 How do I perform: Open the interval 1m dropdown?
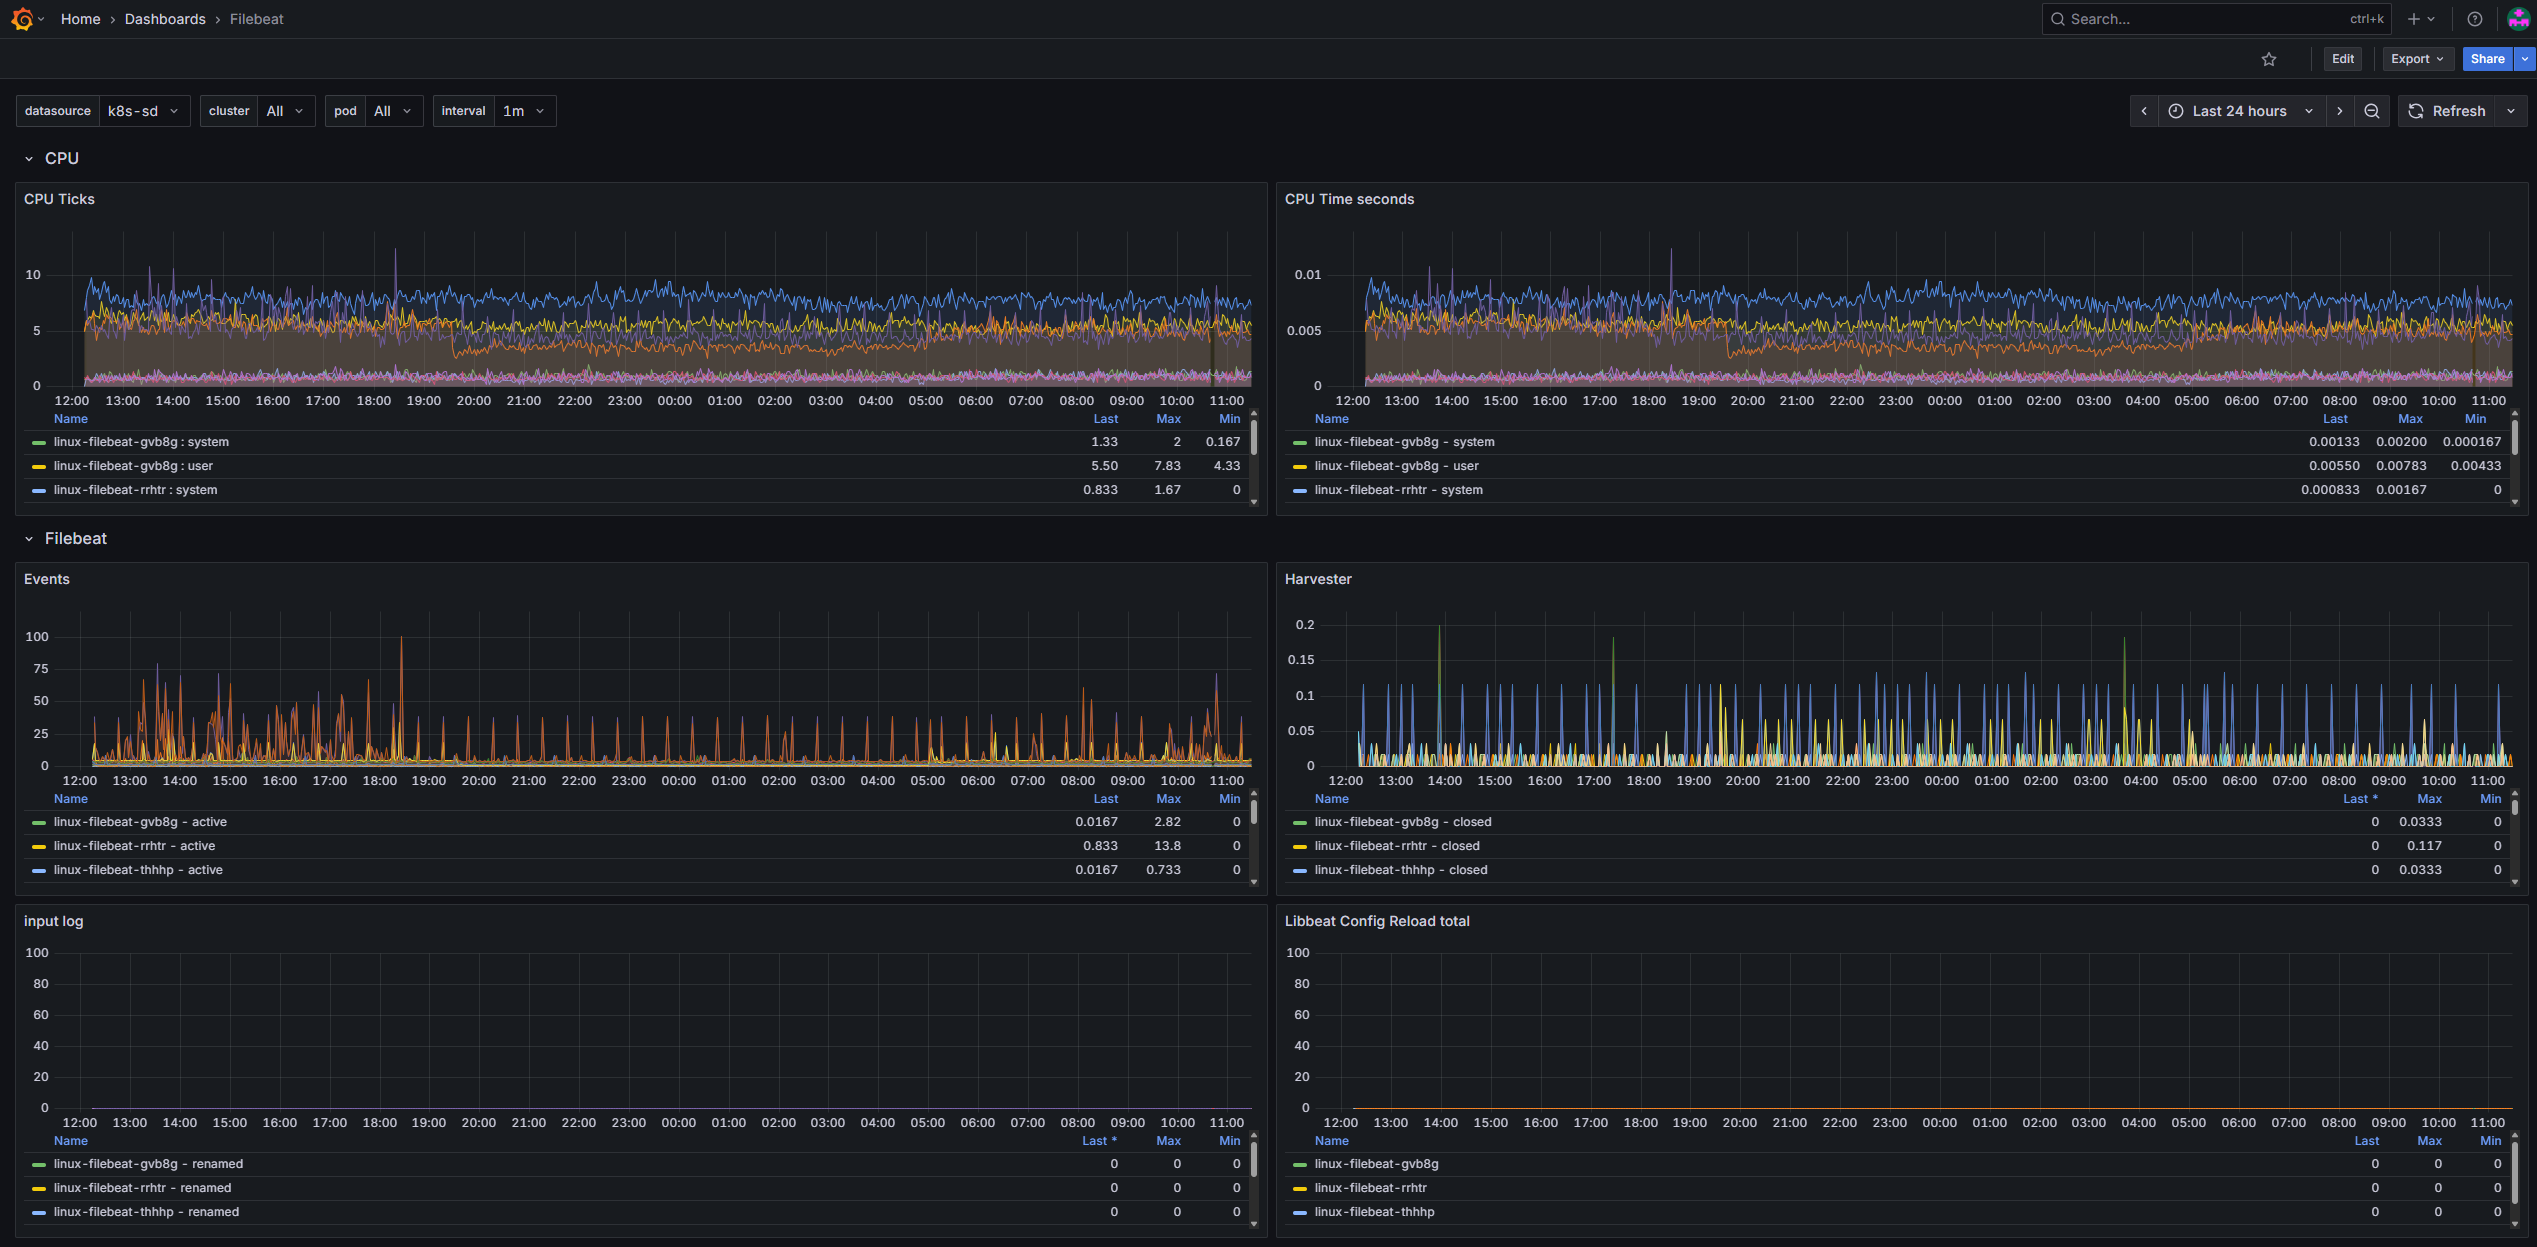tap(524, 111)
